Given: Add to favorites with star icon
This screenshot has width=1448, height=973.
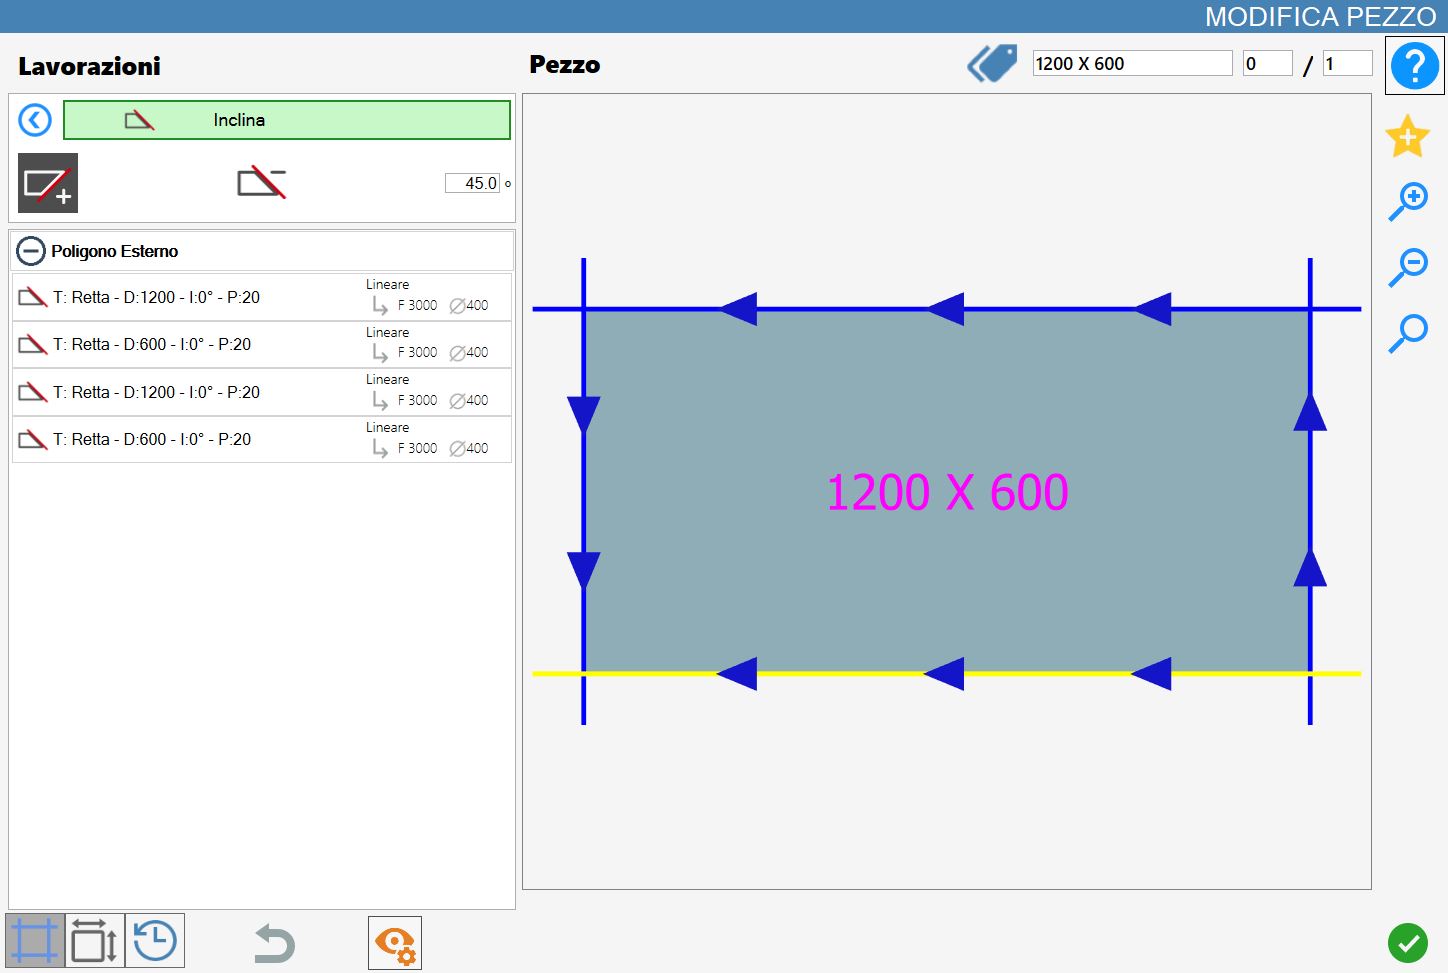Looking at the screenshot, I should (x=1407, y=136).
